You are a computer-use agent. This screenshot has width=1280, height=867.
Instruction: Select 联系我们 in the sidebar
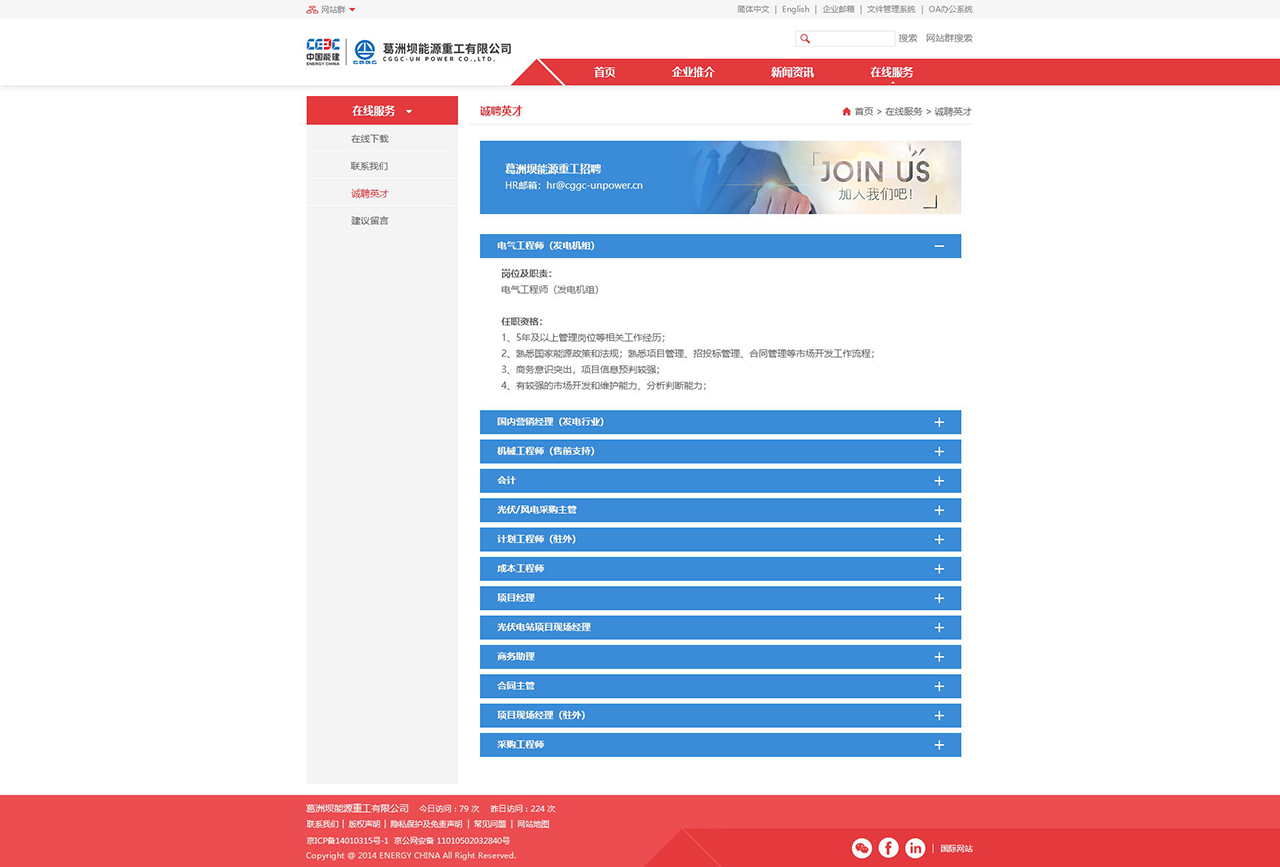[x=369, y=166]
